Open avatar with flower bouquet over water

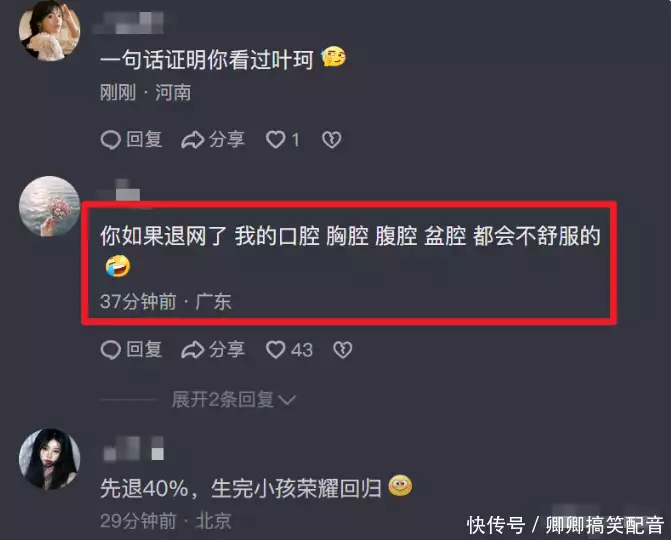[x=50, y=206]
